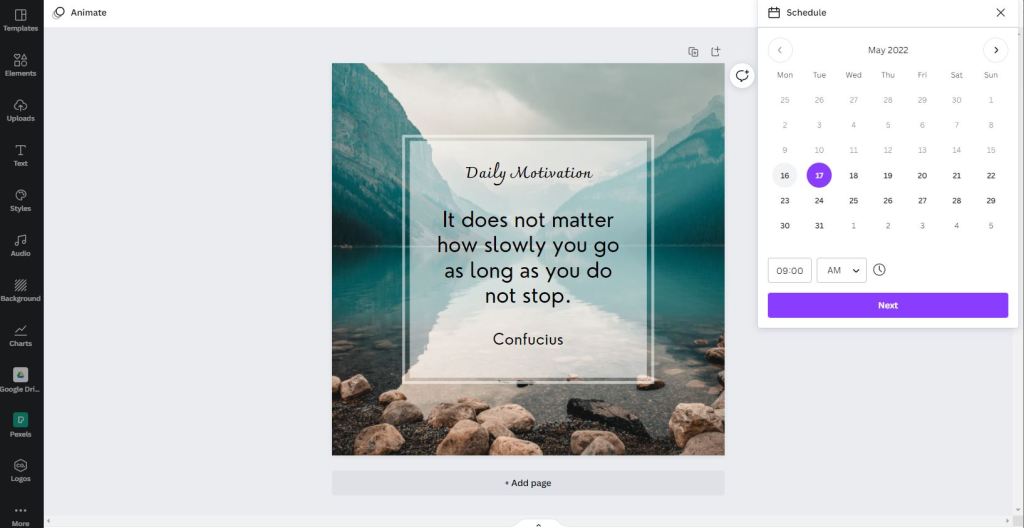The width and height of the screenshot is (1024, 528).
Task: Go to next month in calendar
Action: [995, 50]
